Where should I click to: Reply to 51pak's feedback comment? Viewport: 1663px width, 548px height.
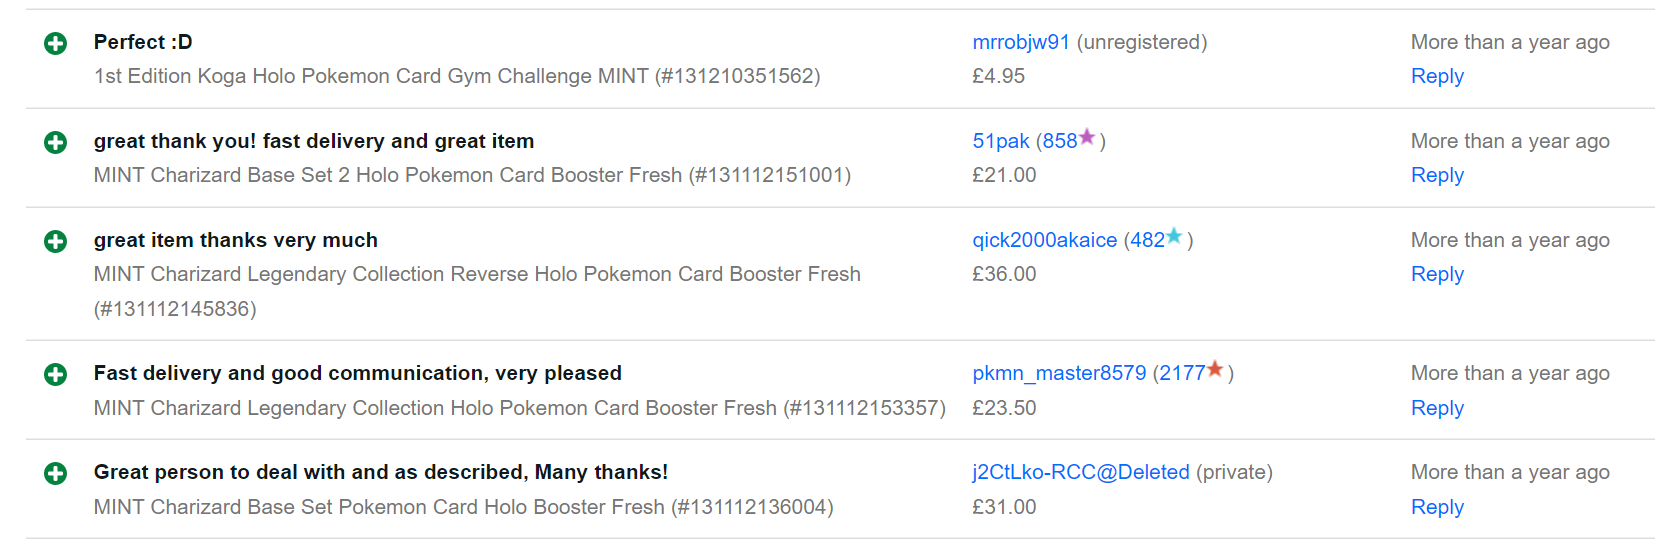tap(1436, 175)
